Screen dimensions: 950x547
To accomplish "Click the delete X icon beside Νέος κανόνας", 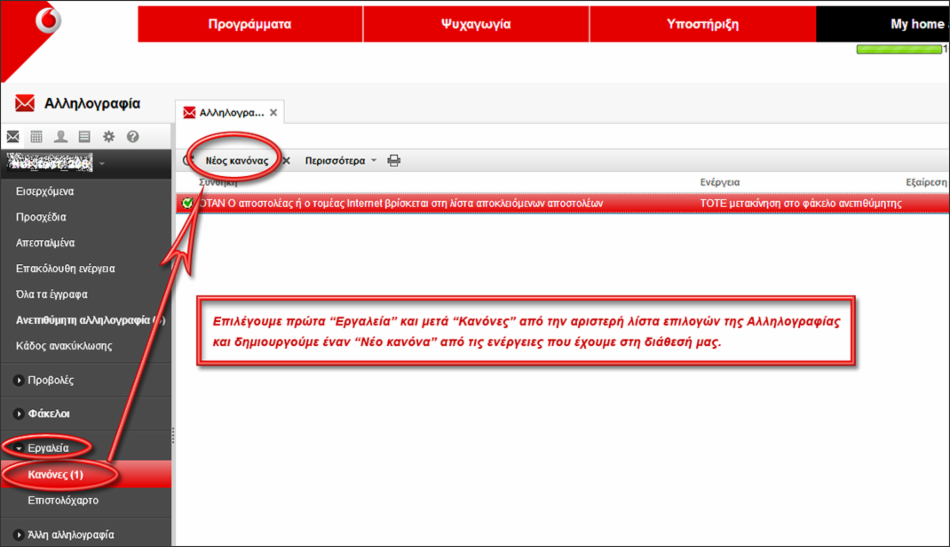I will (x=287, y=161).
